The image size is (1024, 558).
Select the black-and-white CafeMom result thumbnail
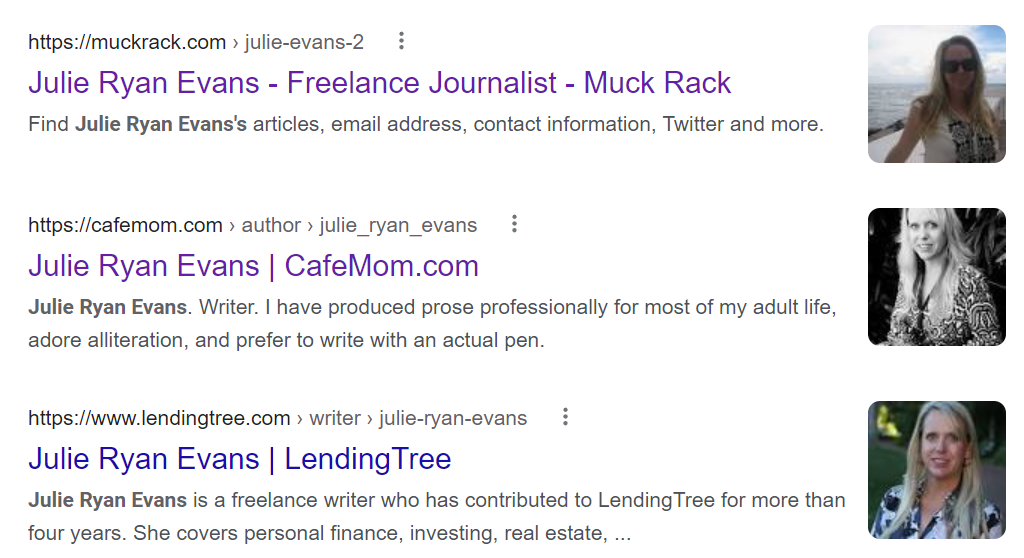pos(936,277)
